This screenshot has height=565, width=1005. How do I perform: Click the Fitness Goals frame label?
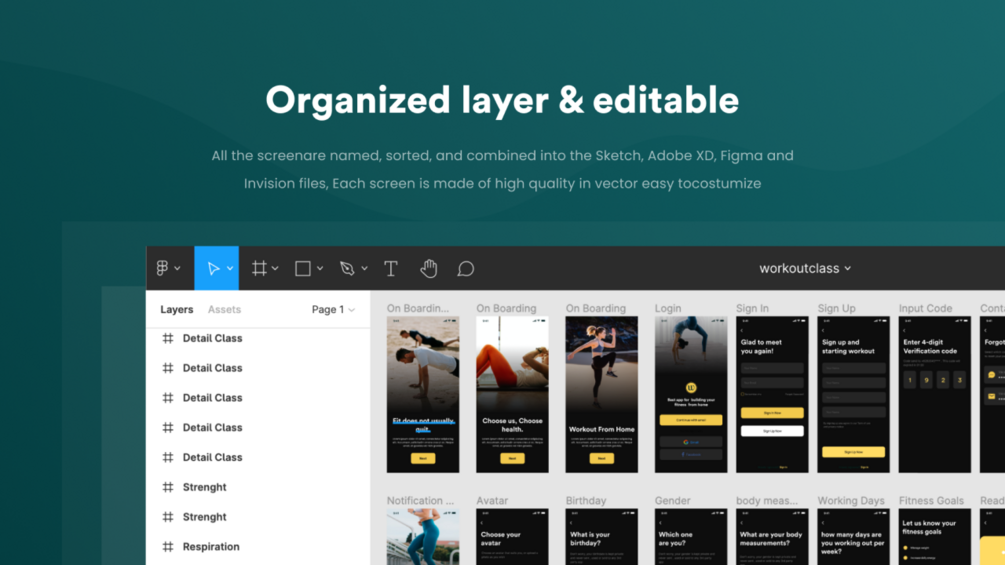pyautogui.click(x=931, y=500)
